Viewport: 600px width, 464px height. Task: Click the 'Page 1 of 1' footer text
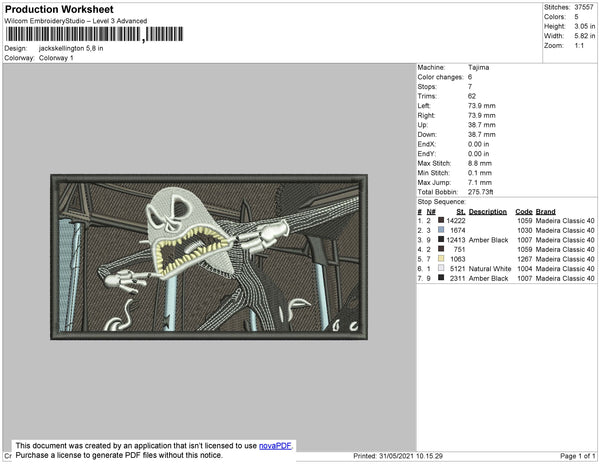(x=577, y=456)
